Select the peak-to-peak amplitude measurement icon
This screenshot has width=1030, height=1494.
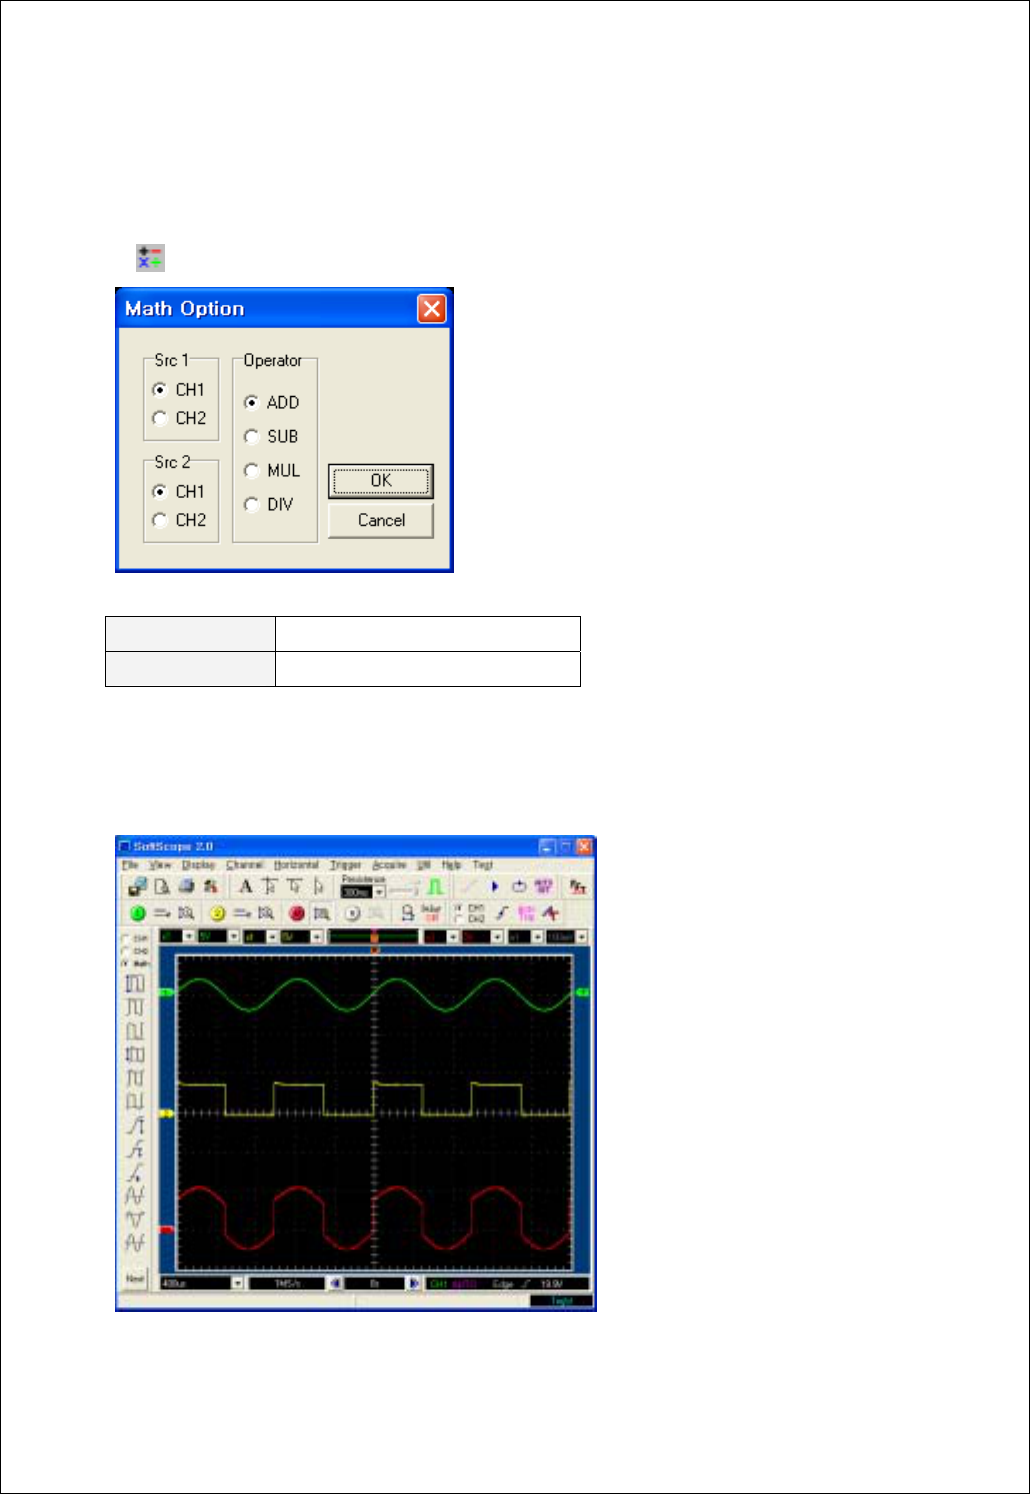coord(135,1196)
